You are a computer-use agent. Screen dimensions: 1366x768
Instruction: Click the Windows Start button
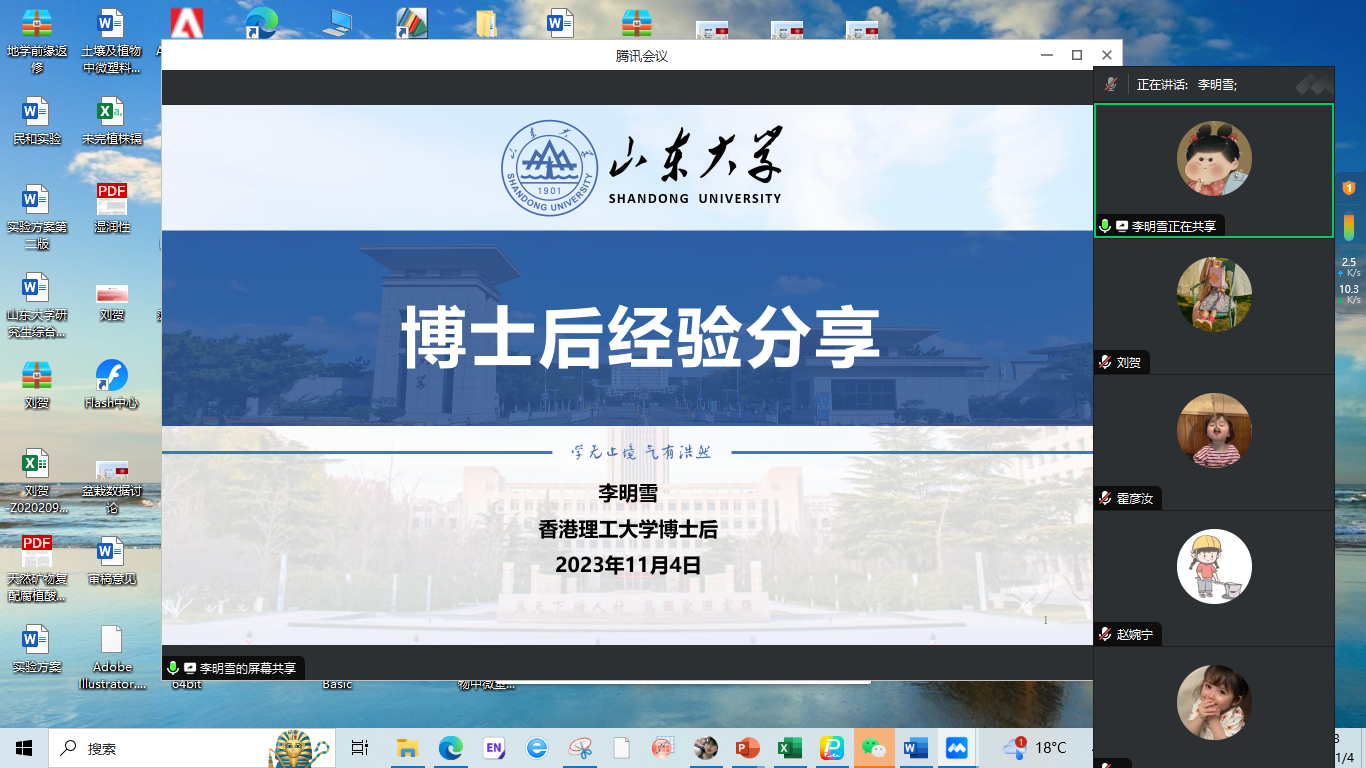[24, 748]
